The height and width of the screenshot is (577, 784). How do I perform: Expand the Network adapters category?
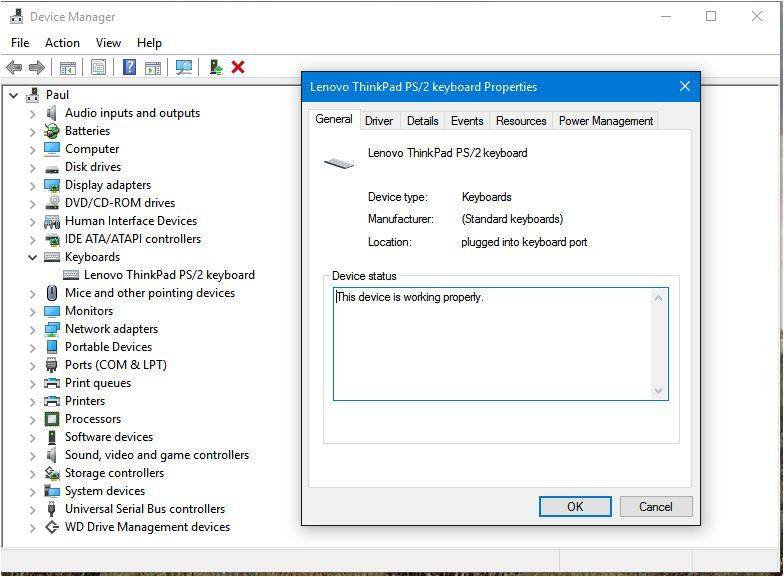(32, 329)
